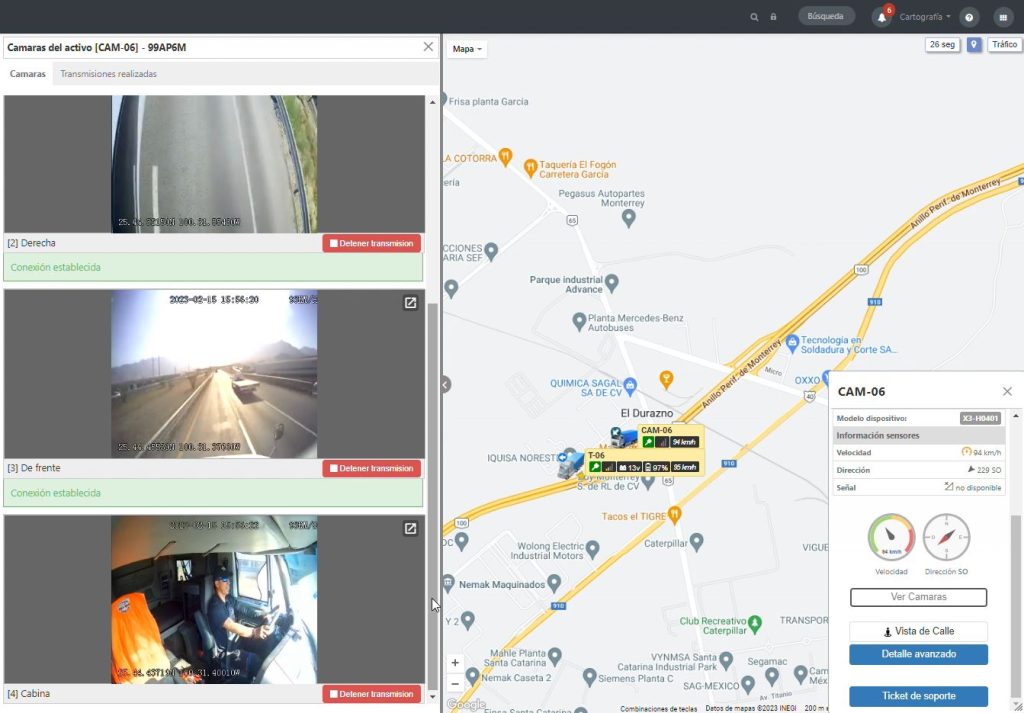Screen dimensions: 1024x713
Task: Pop out the De frente camera feed
Action: click(410, 303)
